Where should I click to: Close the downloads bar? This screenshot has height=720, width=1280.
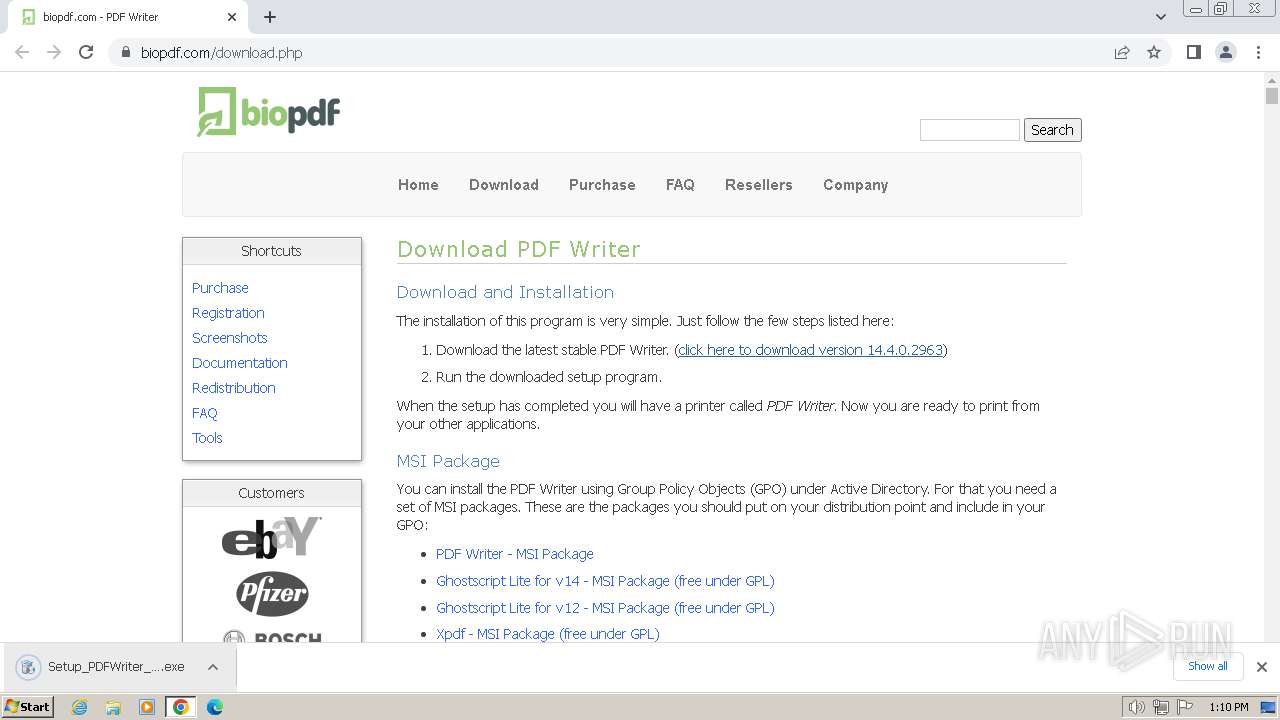[x=1262, y=667]
